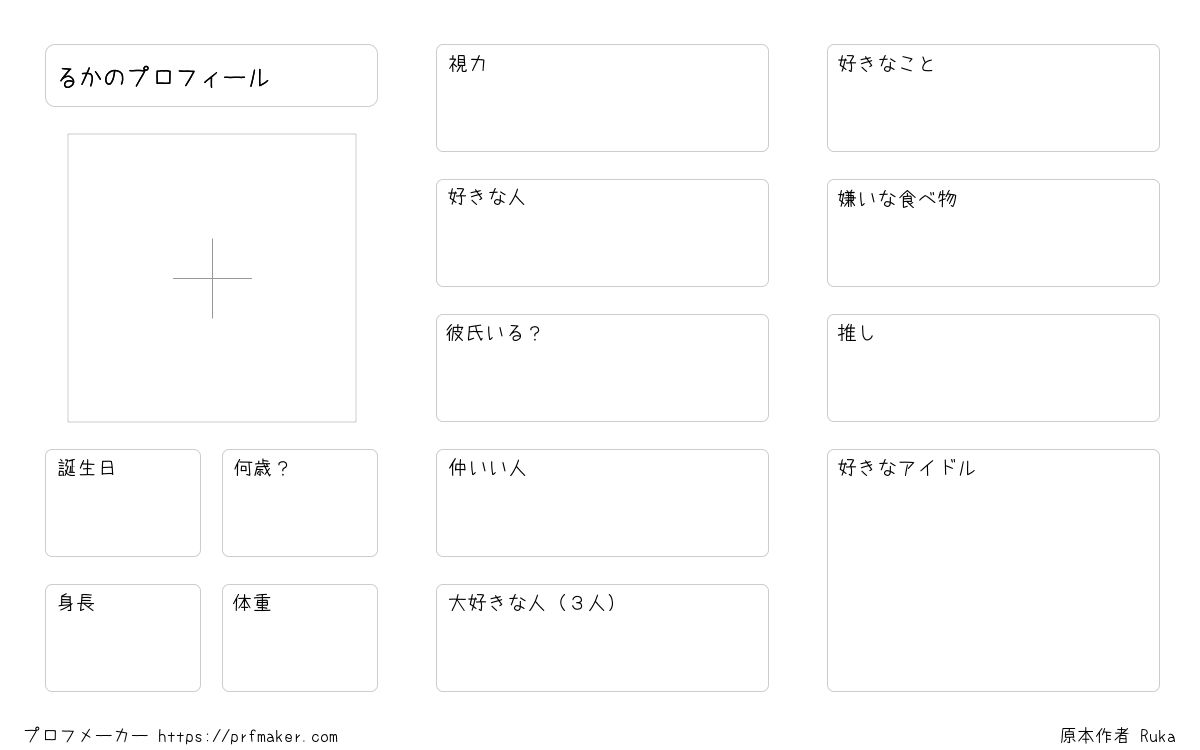The width and height of the screenshot is (1200, 750).
Task: Select the 何歳？ age field
Action: (x=300, y=503)
